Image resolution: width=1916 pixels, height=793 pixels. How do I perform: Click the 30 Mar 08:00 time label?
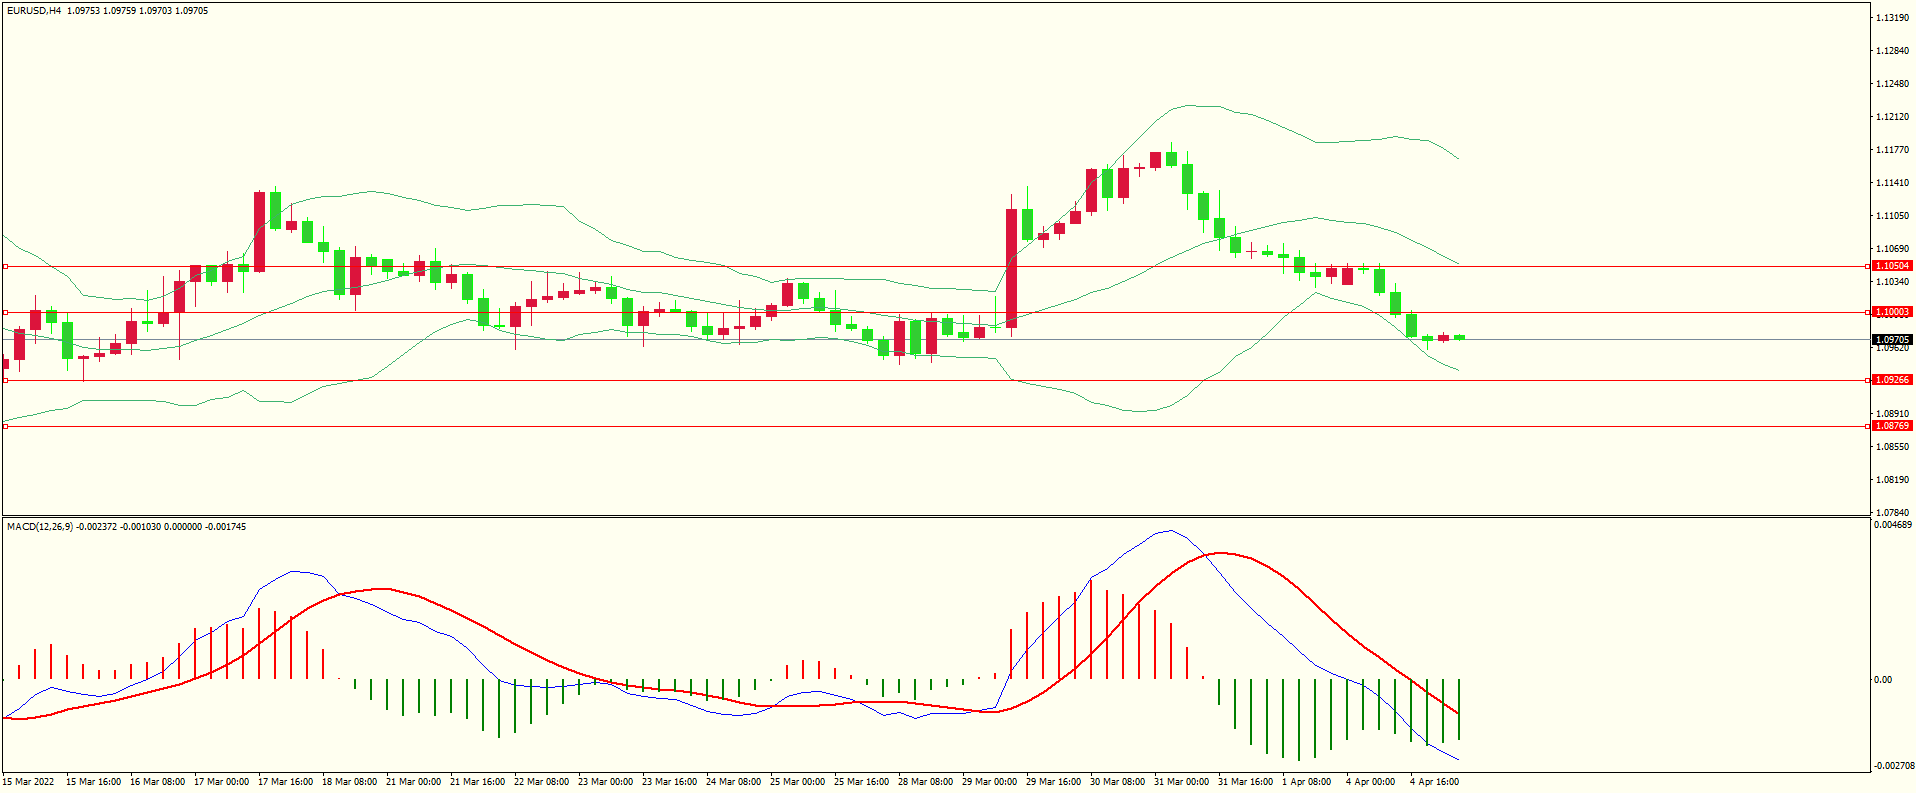[x=1117, y=782]
